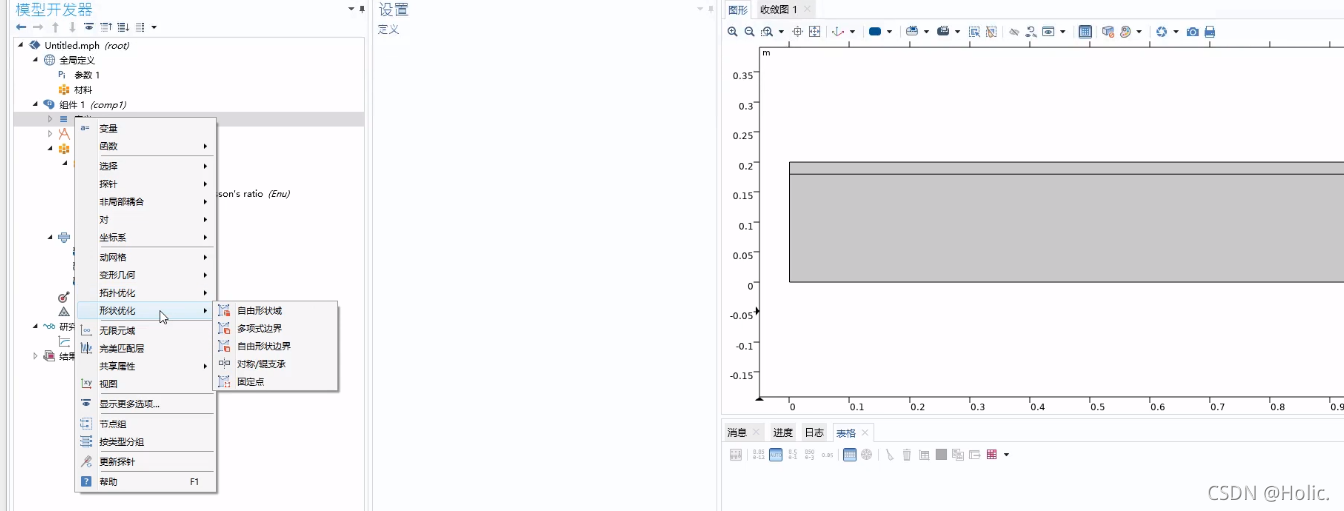Click the color palette icon in graphics toolbar
The image size is (1344, 511).
1125,32
